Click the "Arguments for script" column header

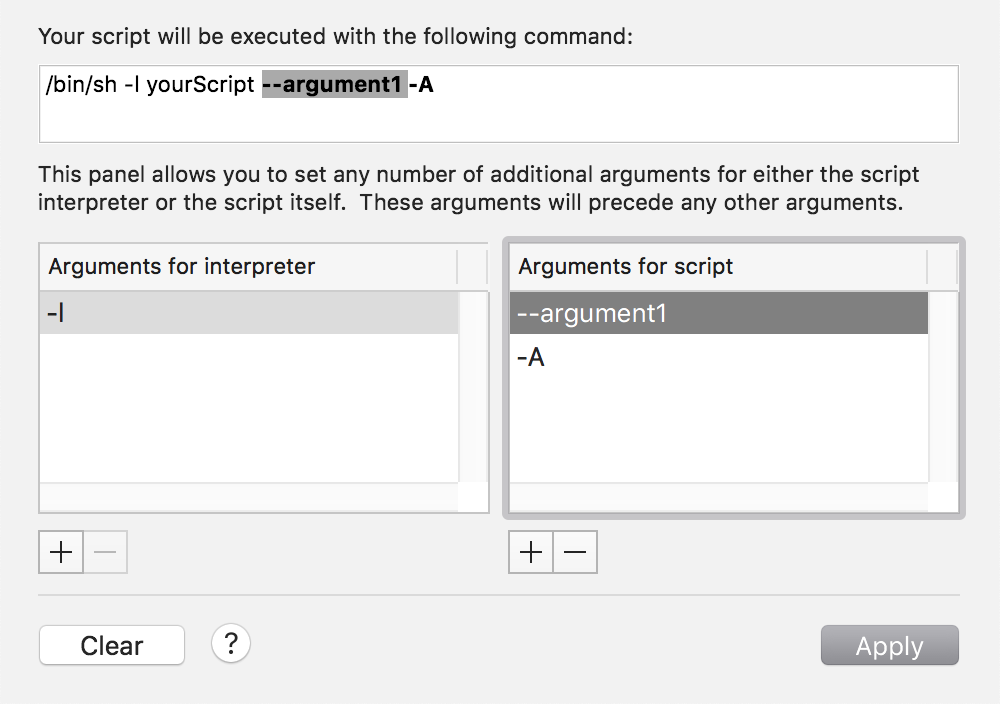pyautogui.click(x=718, y=267)
